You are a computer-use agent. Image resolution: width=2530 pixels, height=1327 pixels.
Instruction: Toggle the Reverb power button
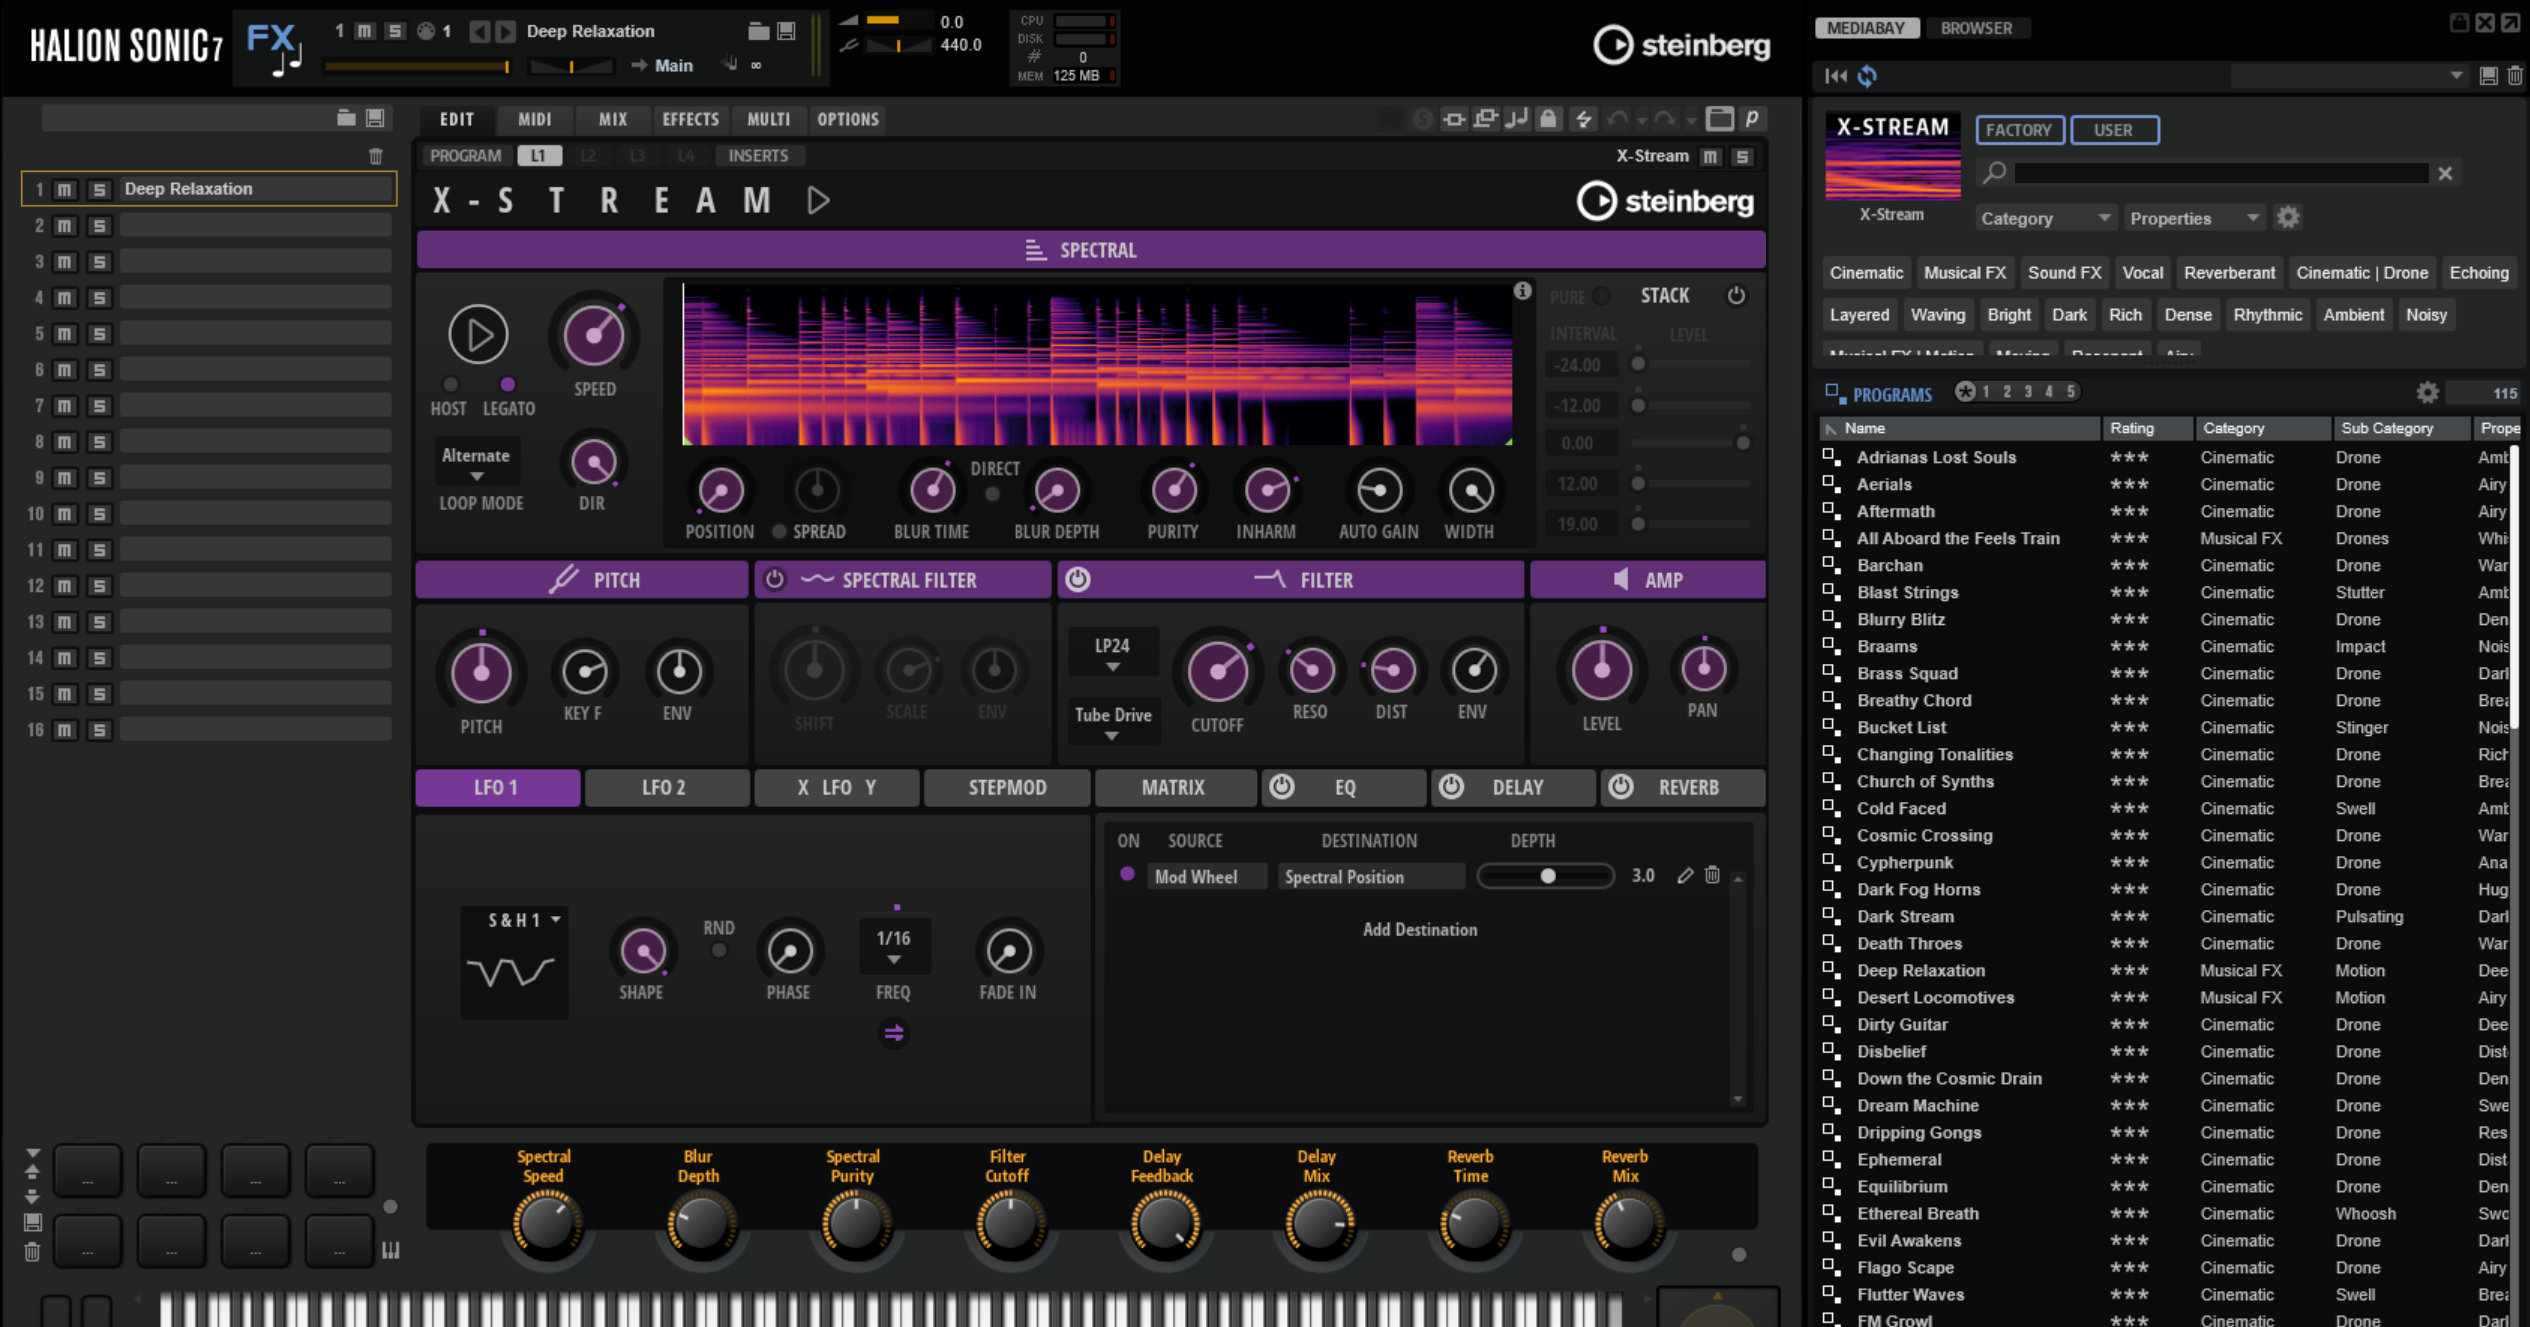coord(1621,787)
